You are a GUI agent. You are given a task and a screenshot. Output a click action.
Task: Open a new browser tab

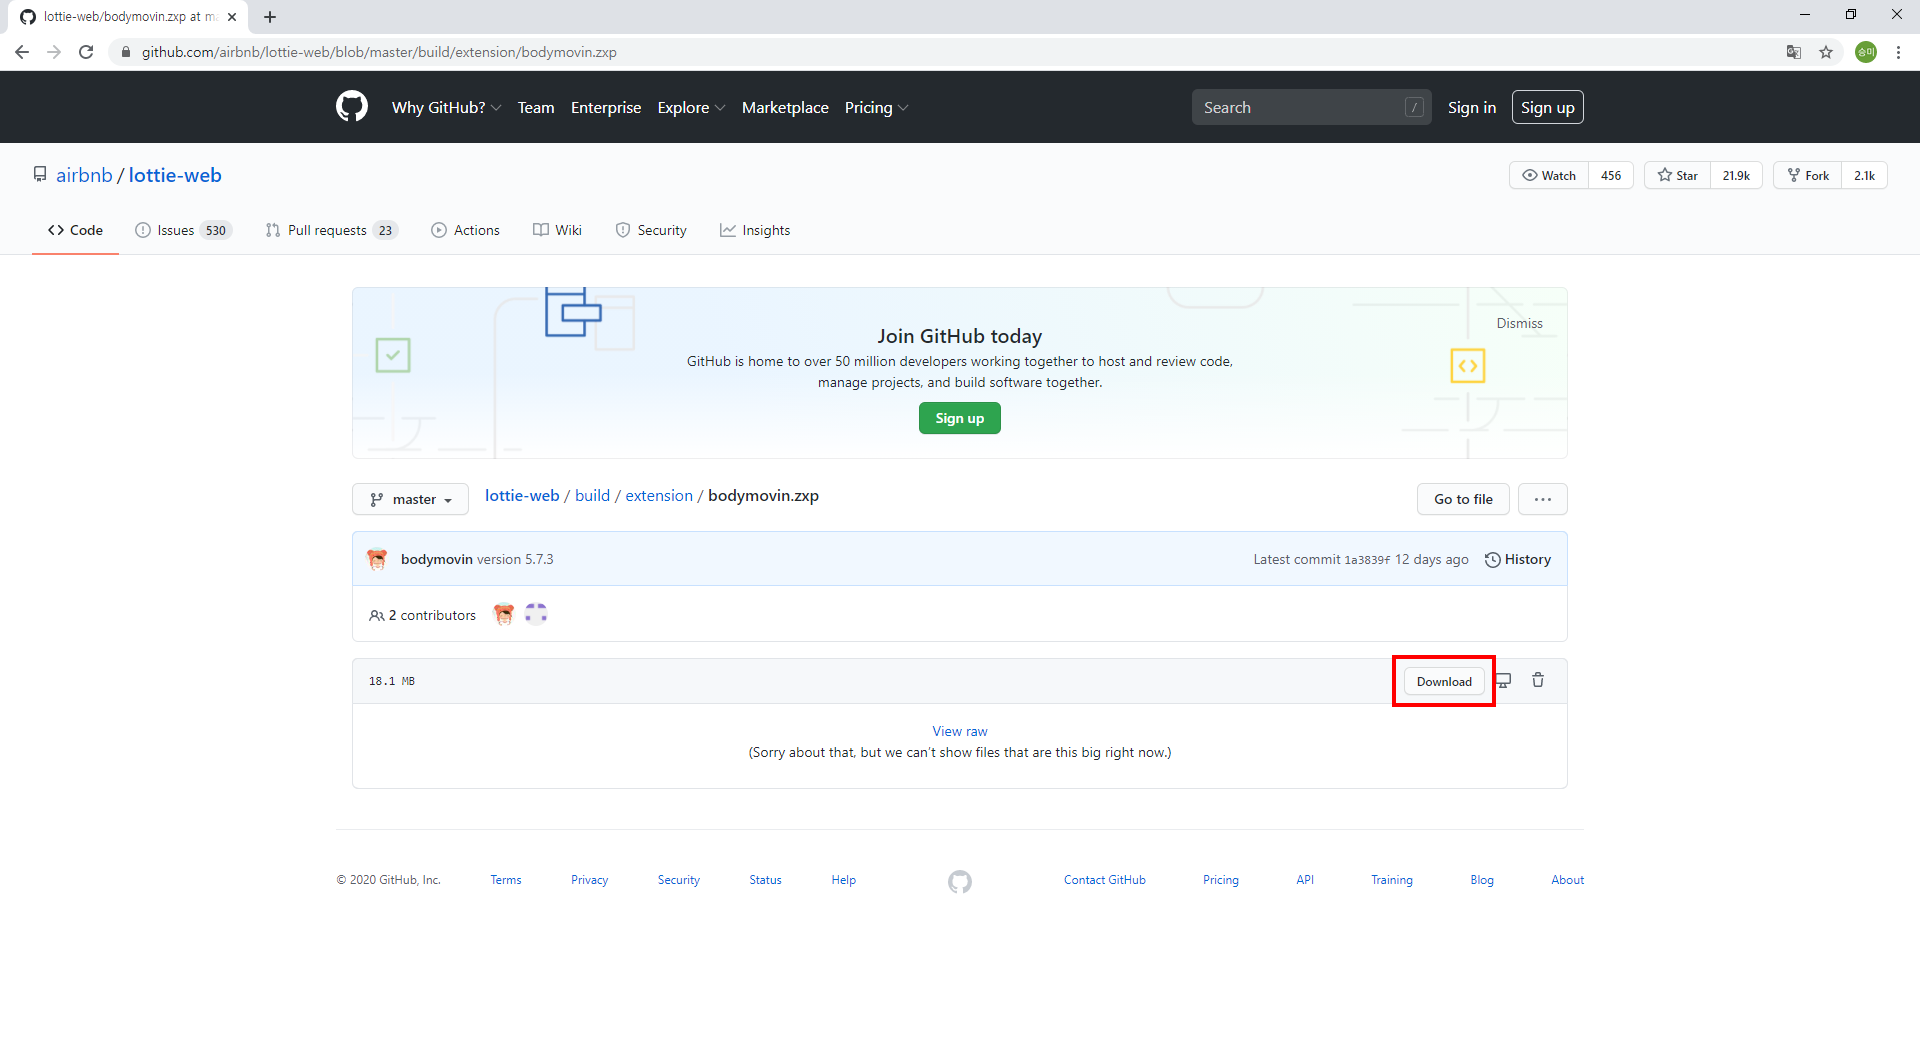coord(270,17)
